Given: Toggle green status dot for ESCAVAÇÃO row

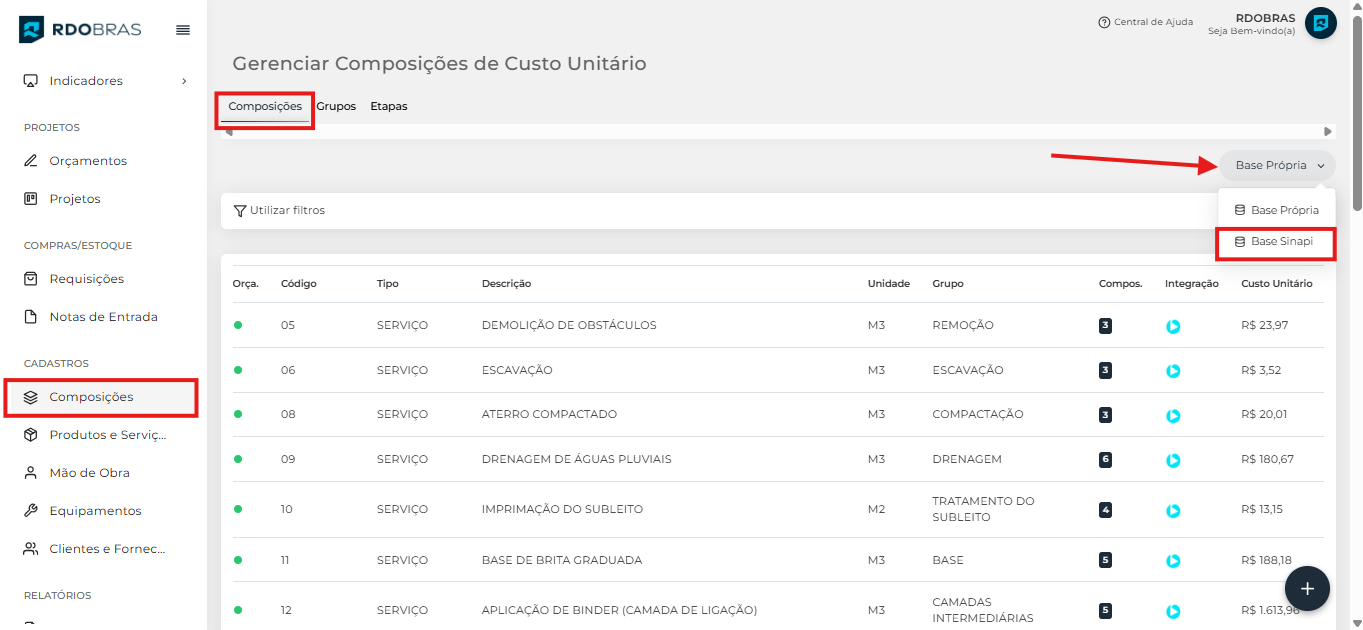Looking at the screenshot, I should pos(238,370).
